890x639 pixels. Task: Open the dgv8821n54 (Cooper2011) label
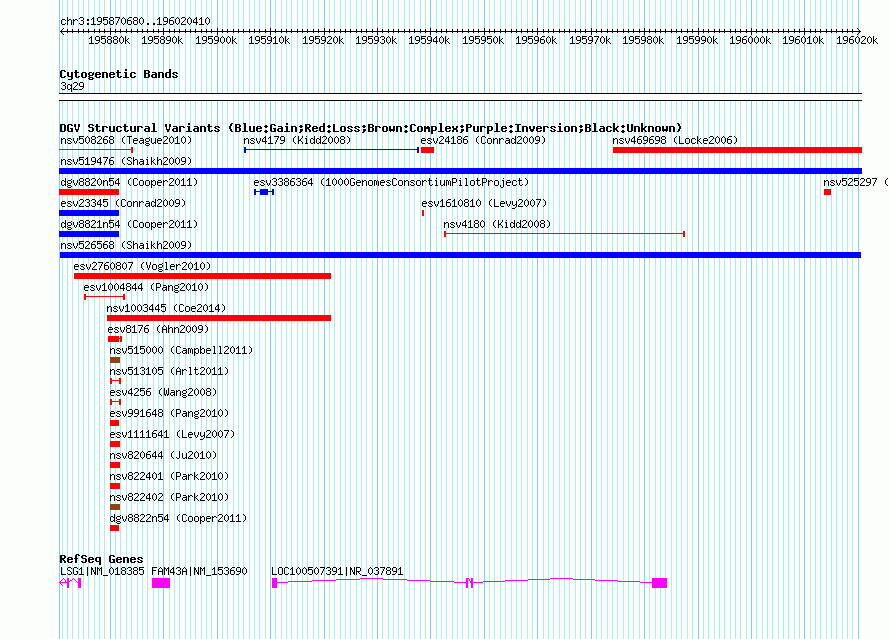[x=129, y=224]
